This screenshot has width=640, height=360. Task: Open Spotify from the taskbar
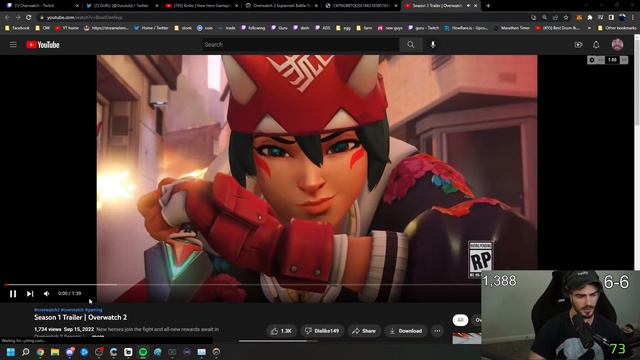pos(143,352)
